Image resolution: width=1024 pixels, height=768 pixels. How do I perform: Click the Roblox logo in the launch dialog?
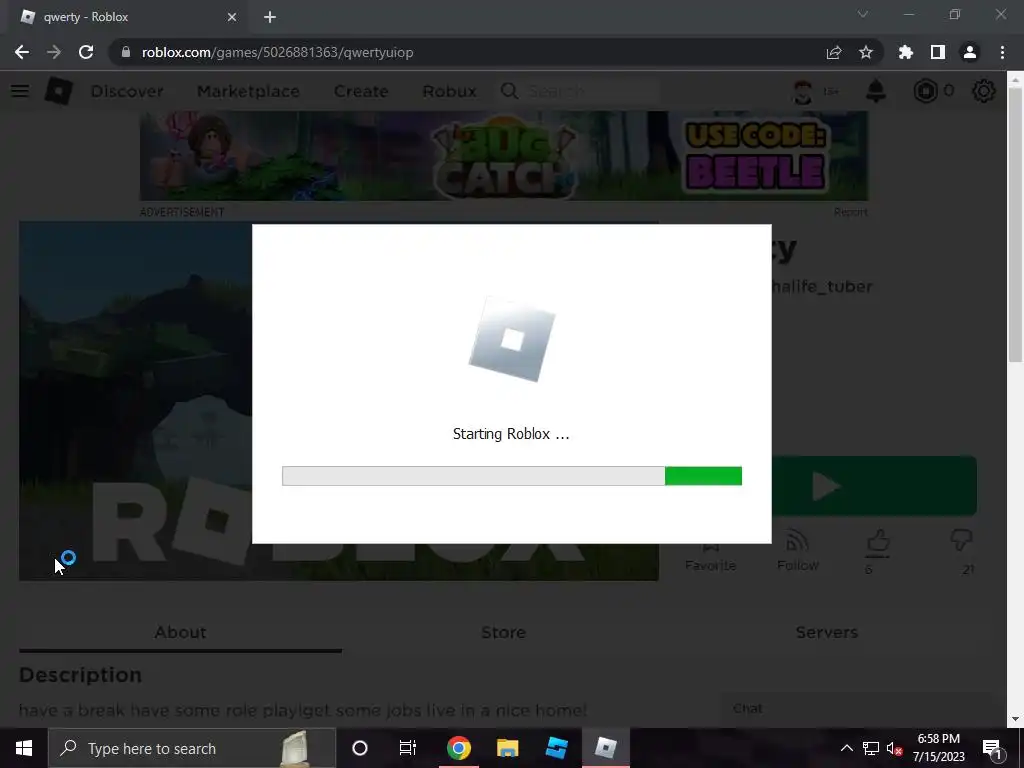(x=512, y=340)
